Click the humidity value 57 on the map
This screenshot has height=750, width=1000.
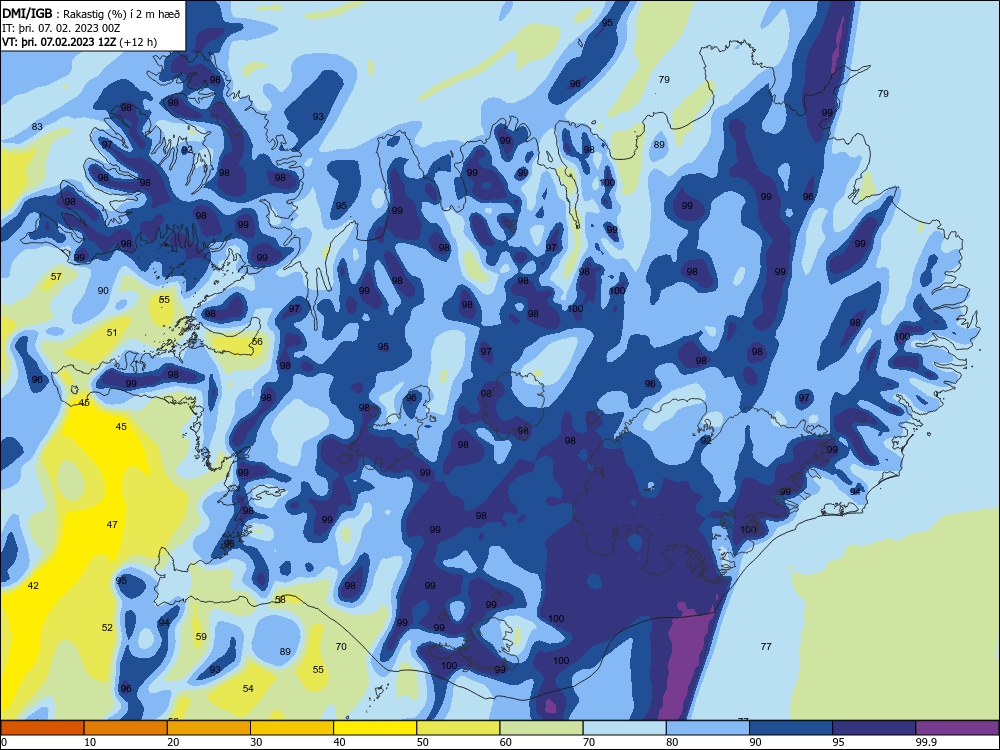coord(56,276)
